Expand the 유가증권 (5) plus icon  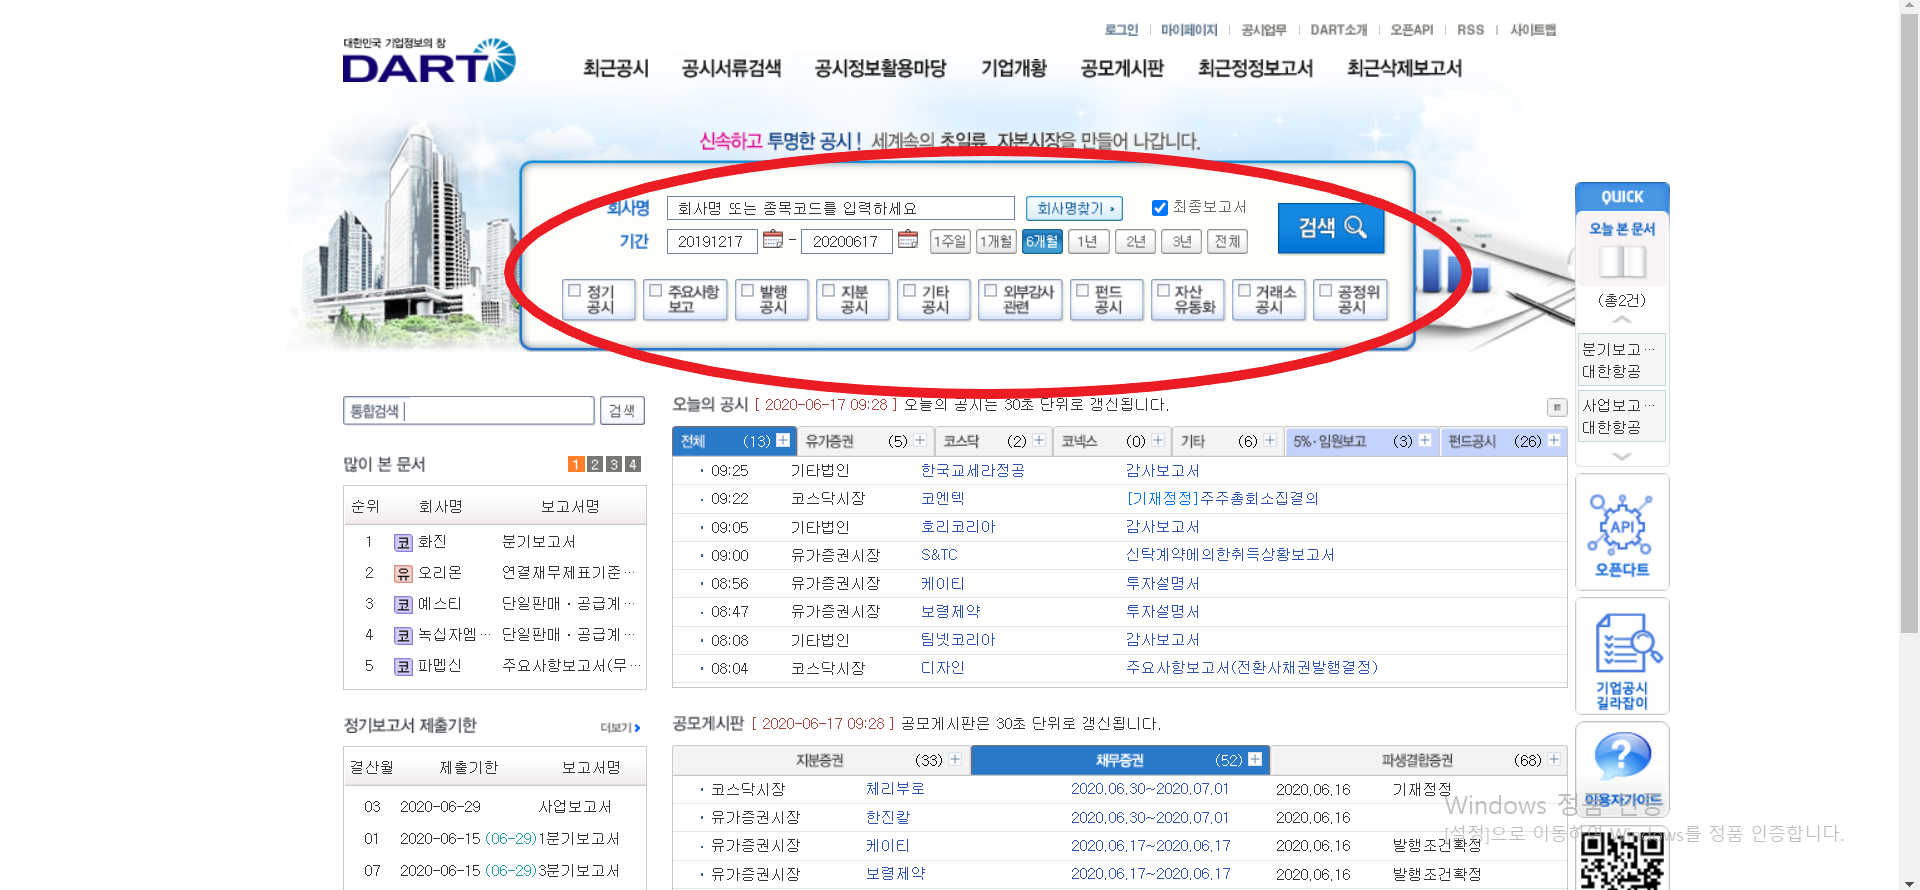920,440
